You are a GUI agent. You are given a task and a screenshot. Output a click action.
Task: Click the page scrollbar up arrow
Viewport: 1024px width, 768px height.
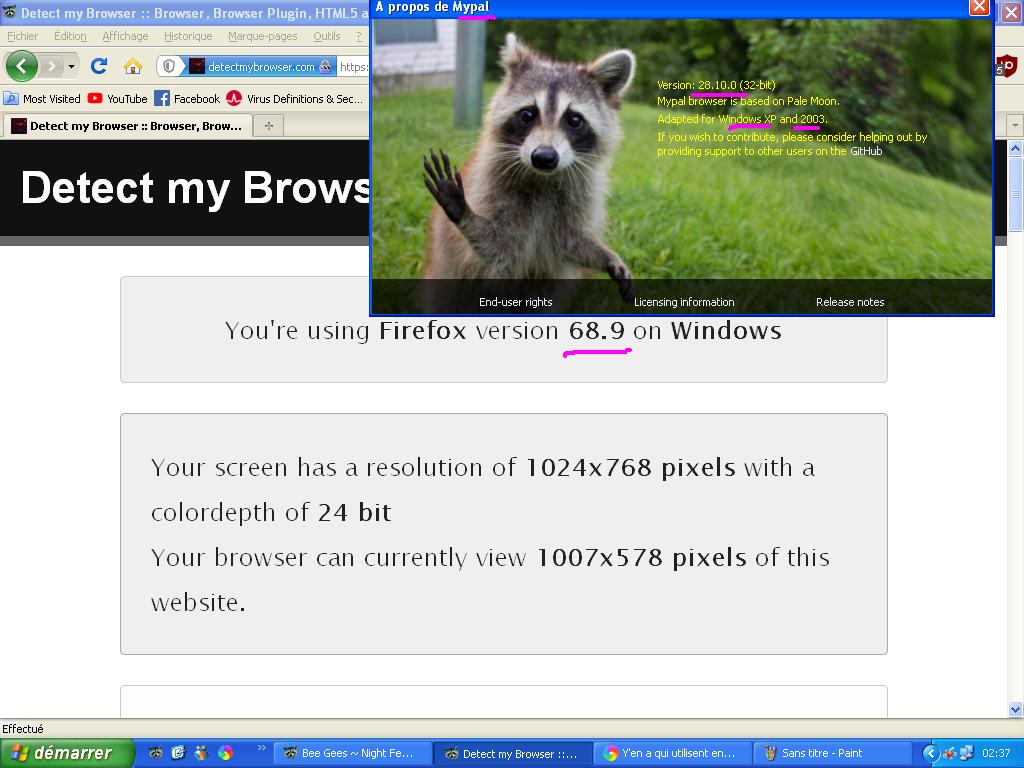point(1015,148)
